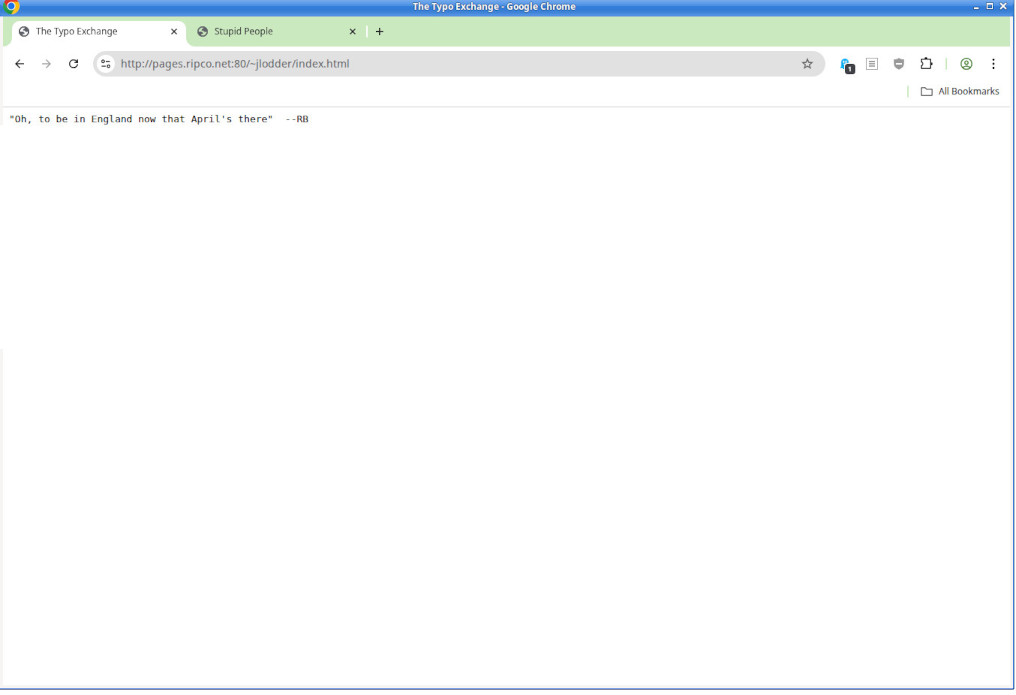1016x695 pixels.
Task: Bookmark this page with the star icon
Action: 807,64
